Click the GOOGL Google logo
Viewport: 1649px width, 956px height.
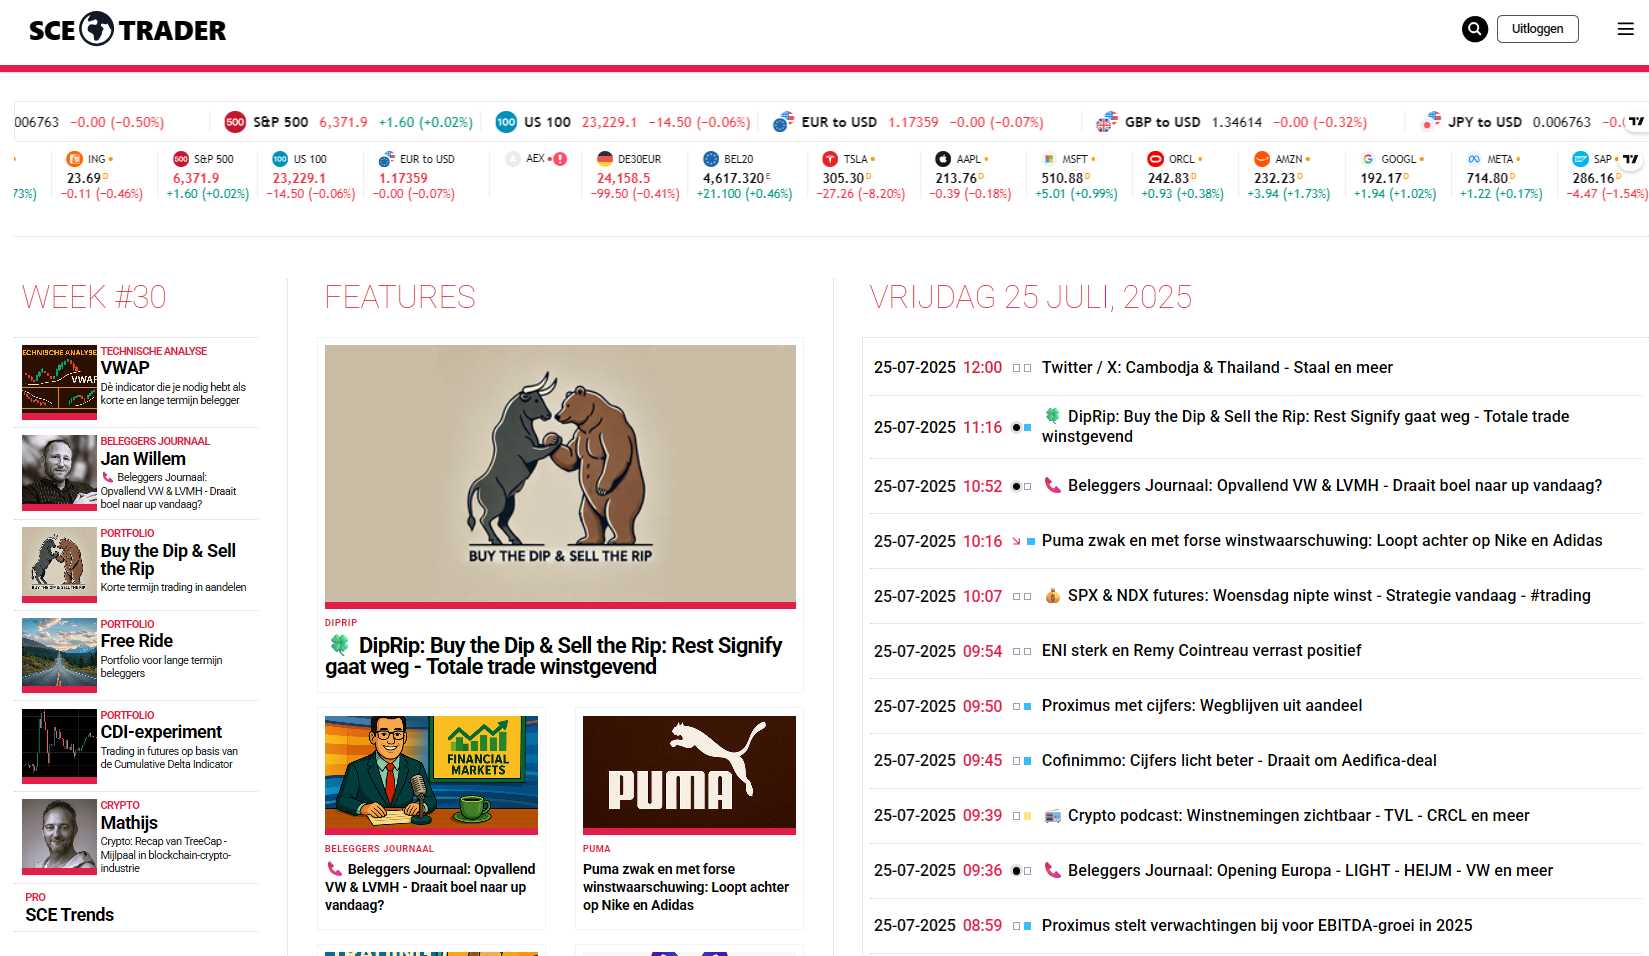pyautogui.click(x=1368, y=159)
